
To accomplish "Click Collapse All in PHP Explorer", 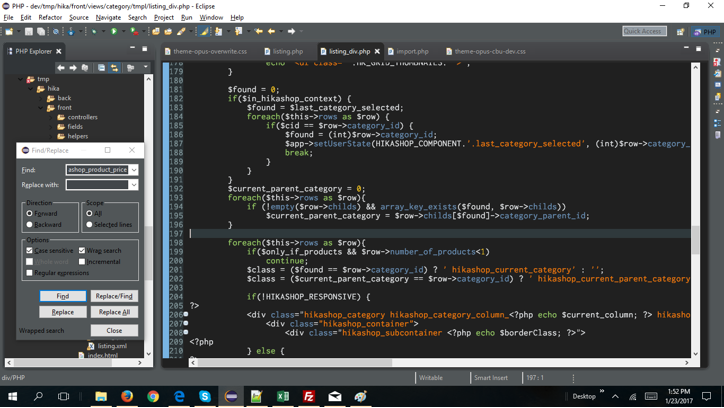I will pyautogui.click(x=101, y=68).
